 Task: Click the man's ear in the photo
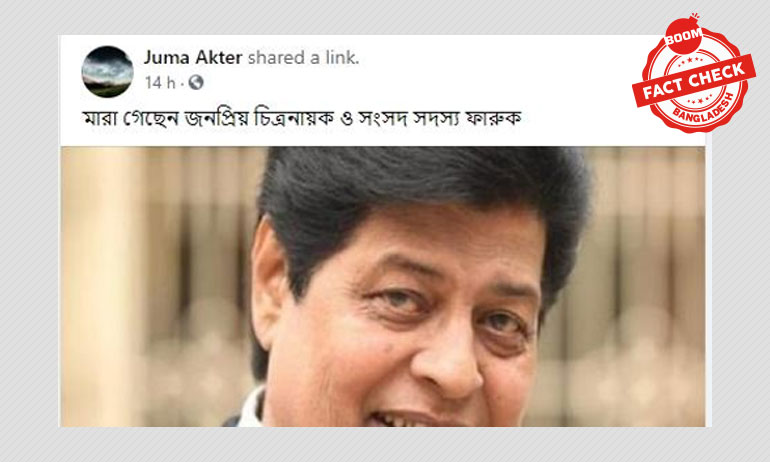(270, 285)
